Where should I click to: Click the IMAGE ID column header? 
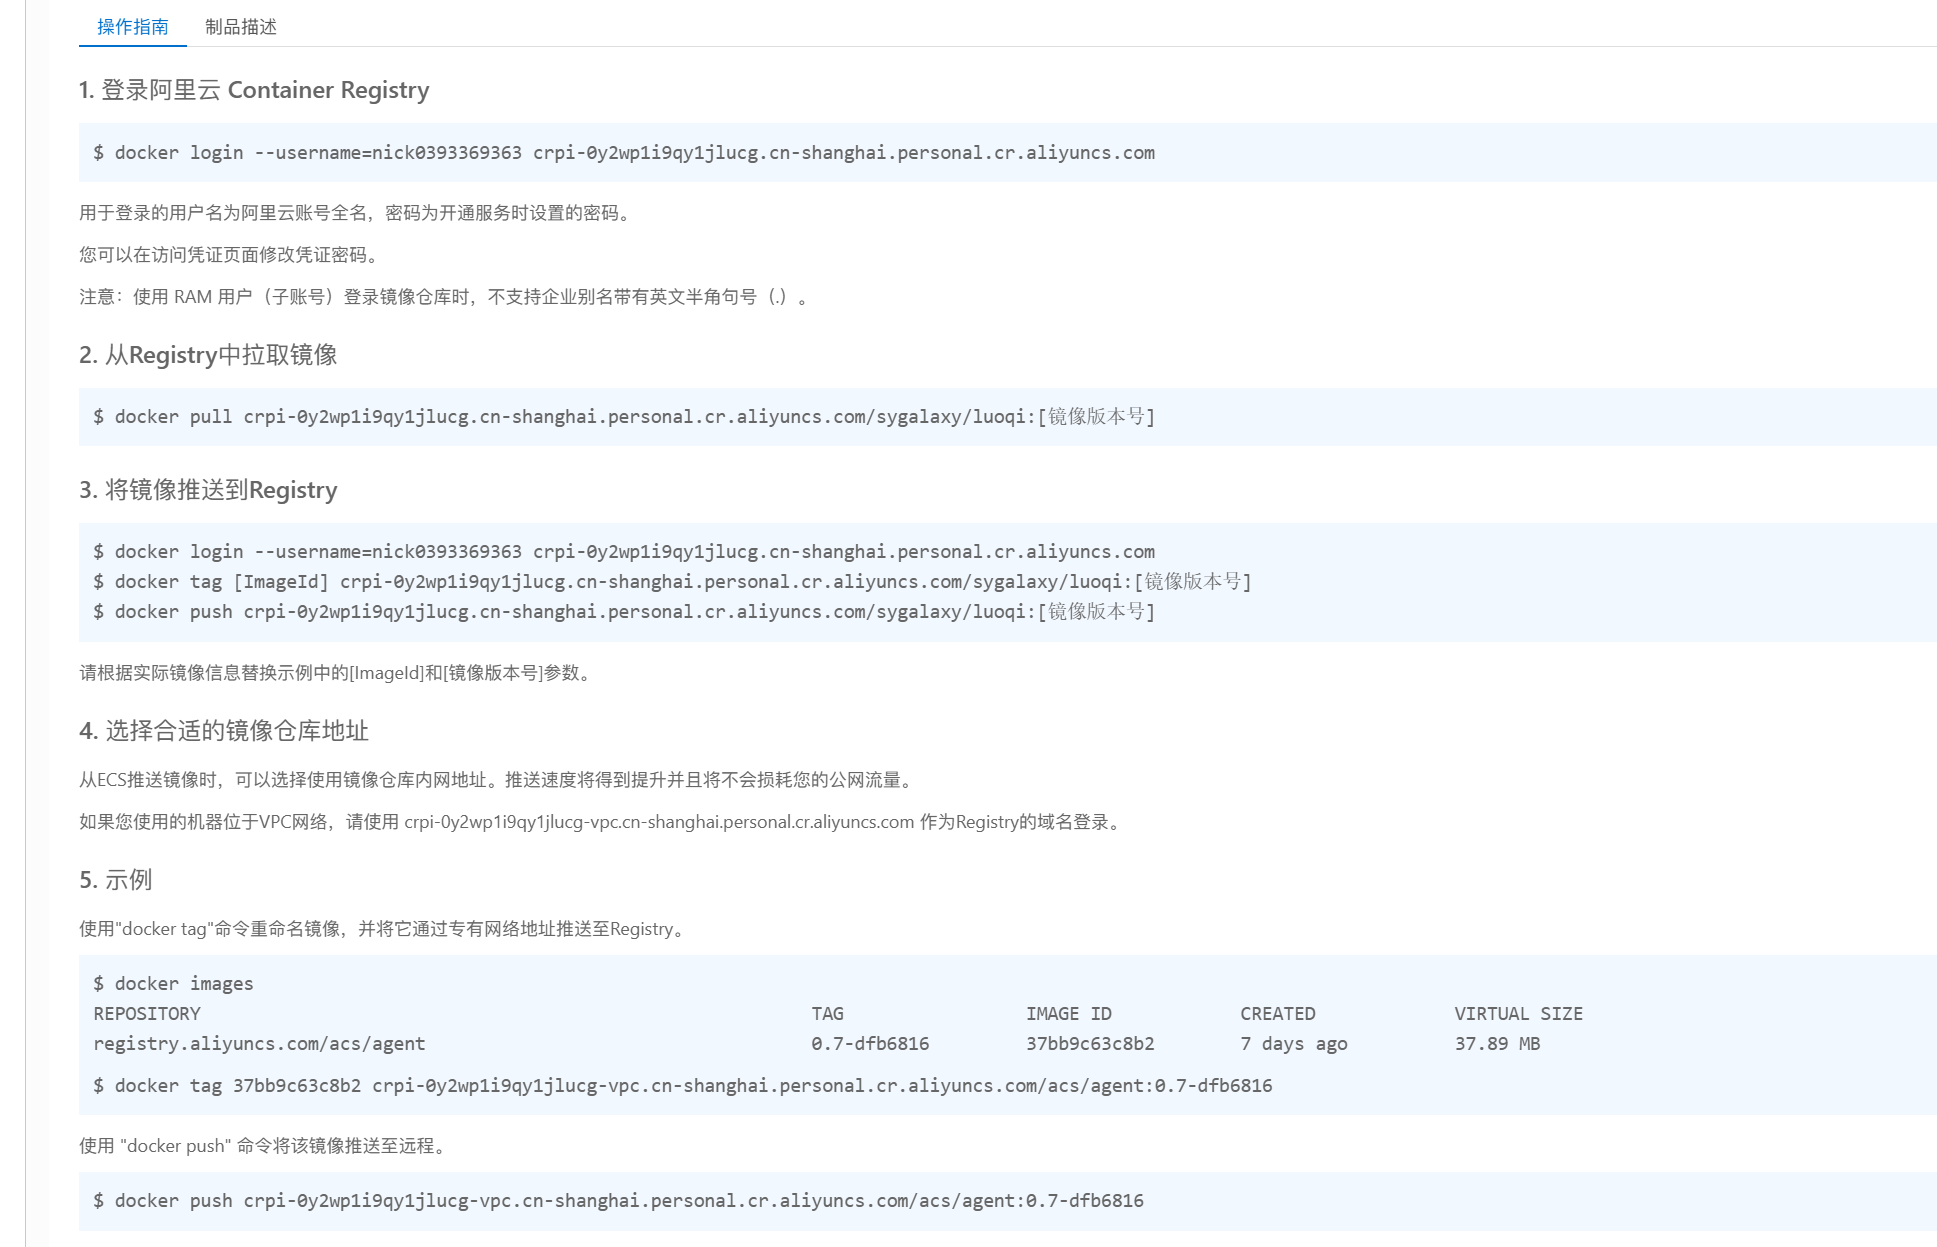coord(1068,1014)
